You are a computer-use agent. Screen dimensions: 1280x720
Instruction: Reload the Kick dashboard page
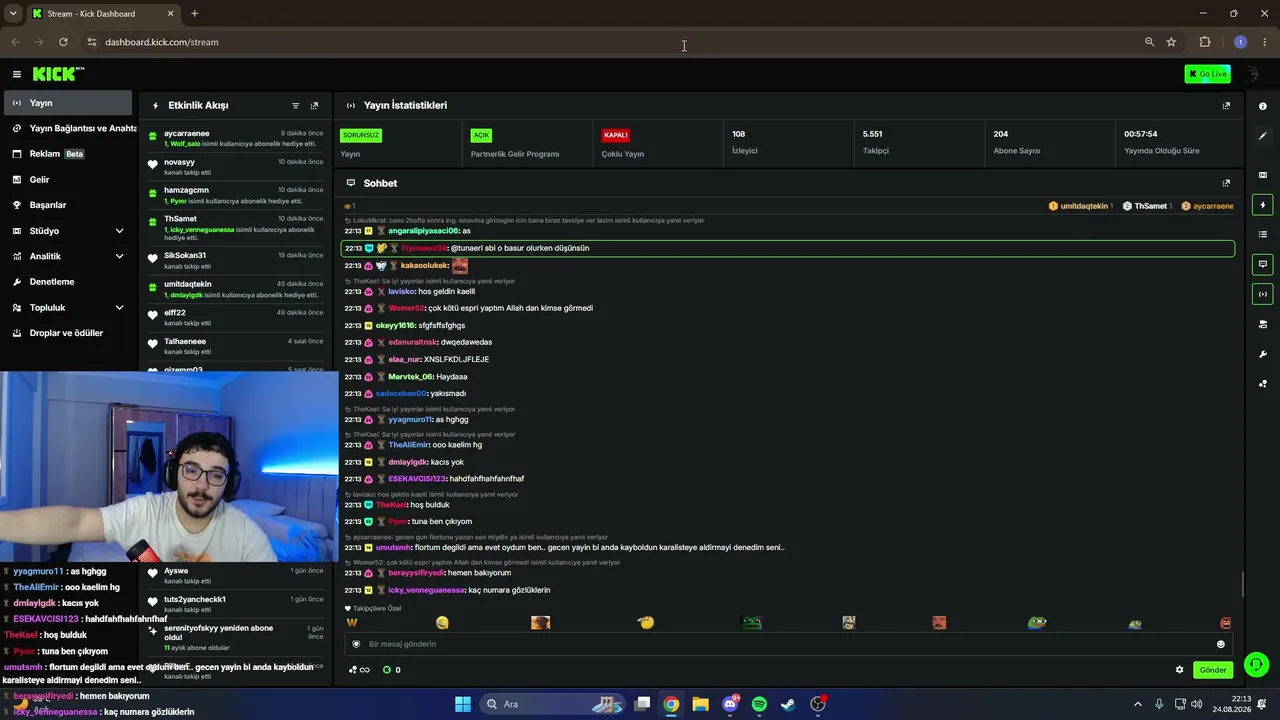[63, 42]
